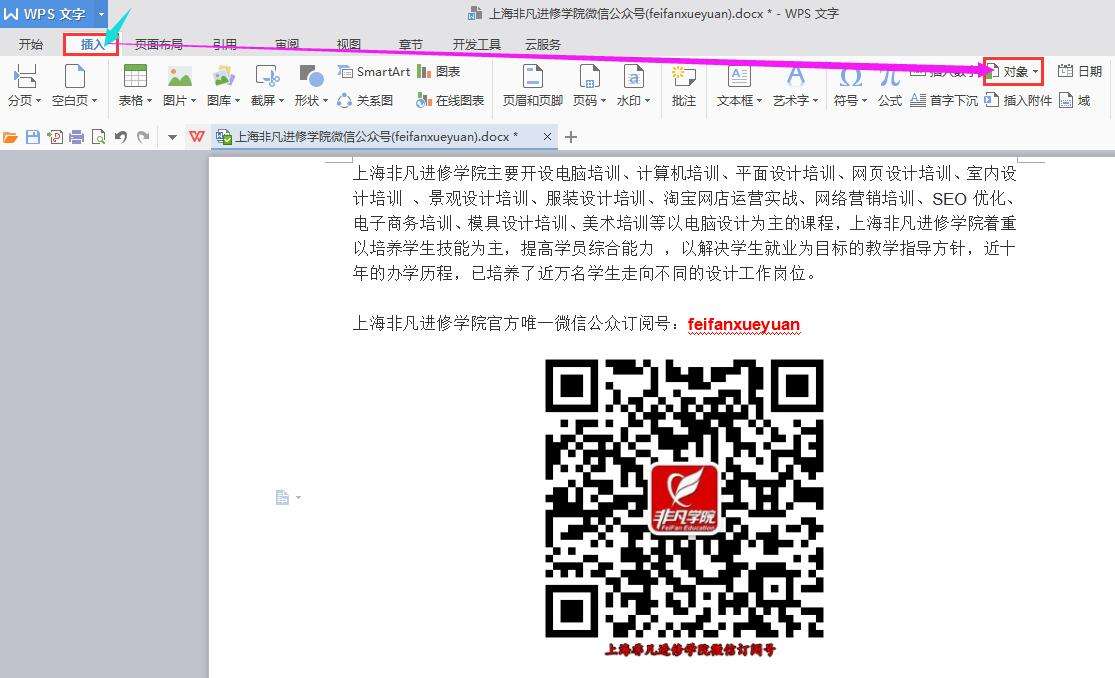Click the WPS 文字 application button
Image resolution: width=1115 pixels, height=678 pixels.
coord(47,14)
